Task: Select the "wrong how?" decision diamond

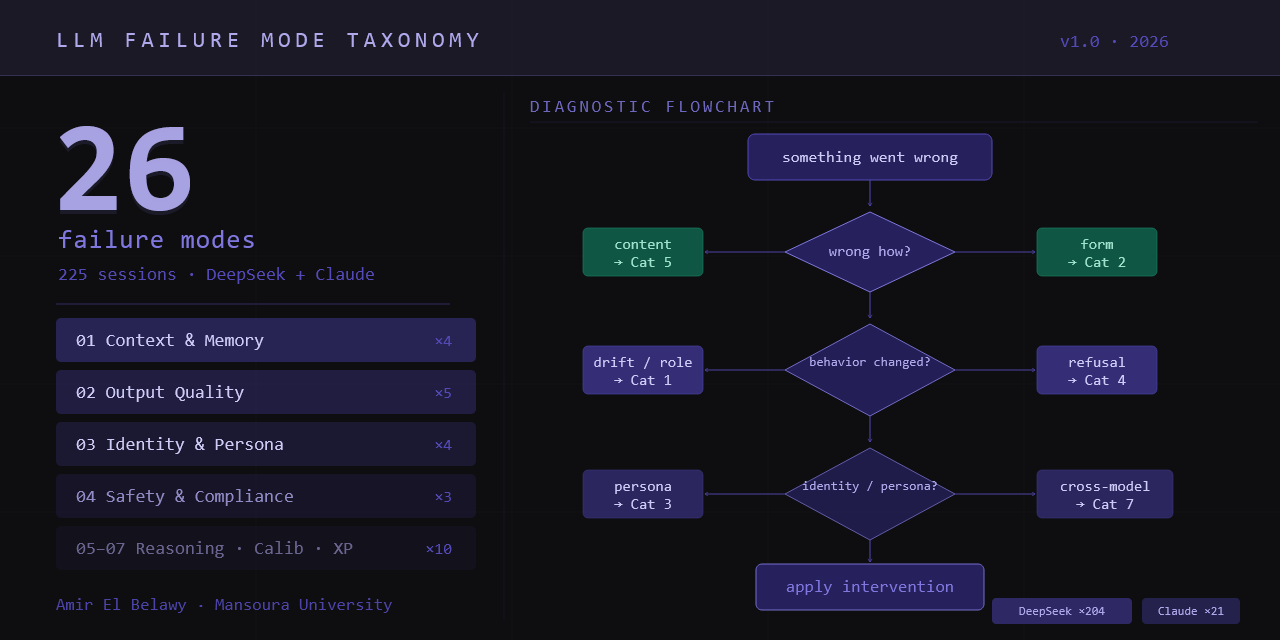Action: pos(869,251)
